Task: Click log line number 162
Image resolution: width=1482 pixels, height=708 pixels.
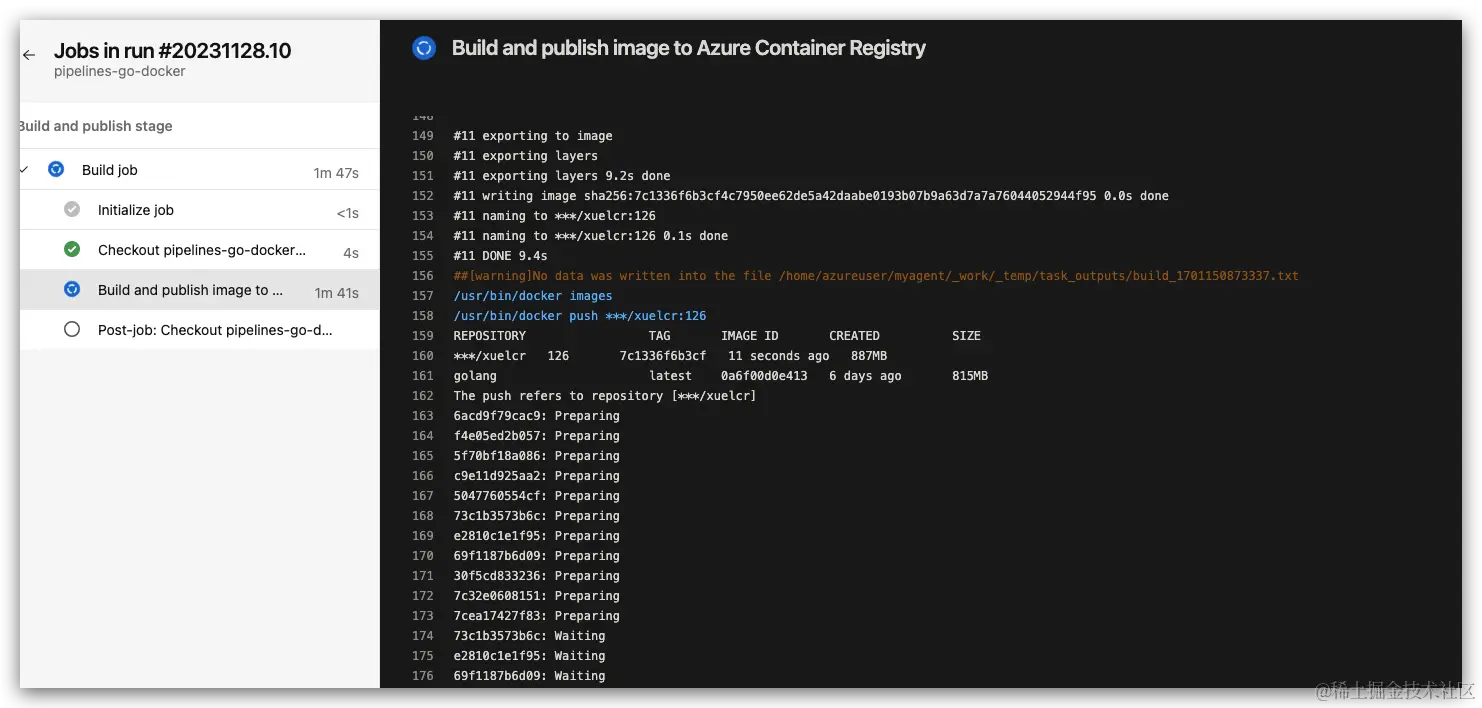Action: click(x=423, y=396)
